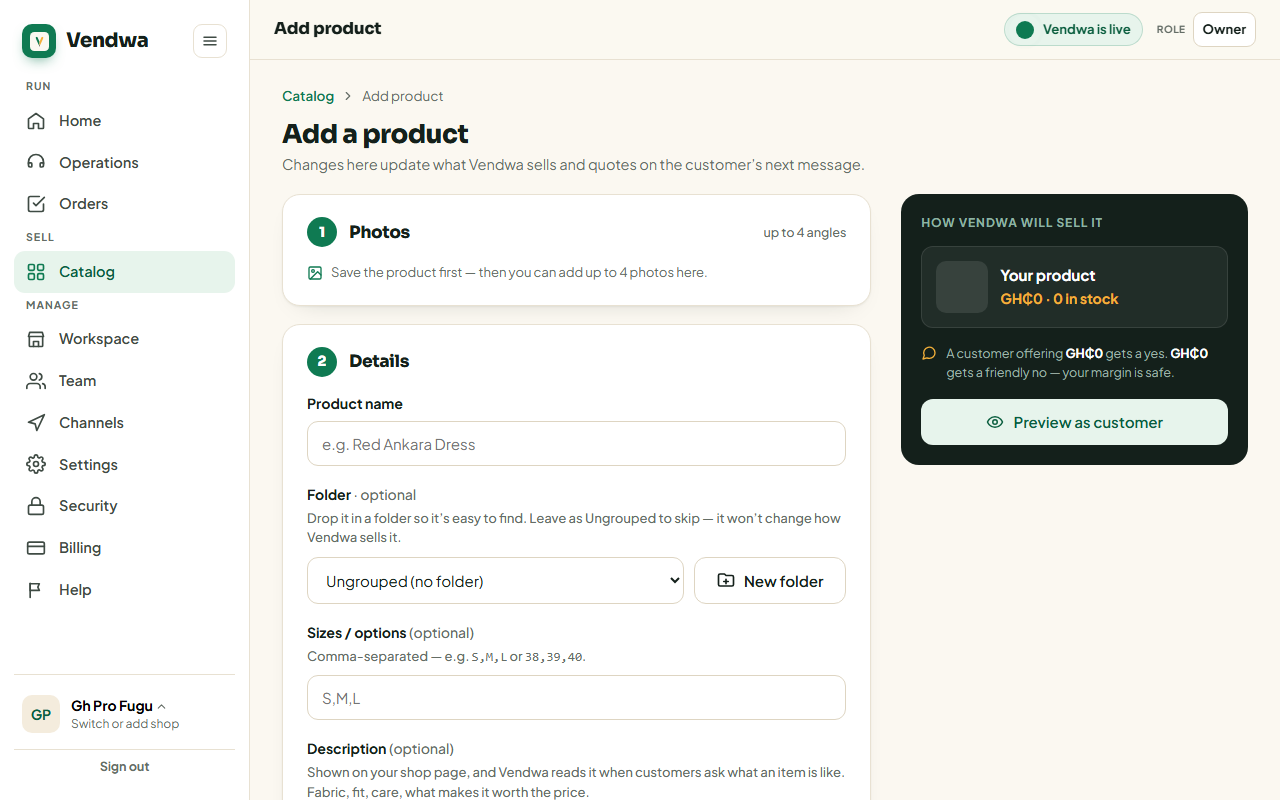Viewport: 1280px width, 800px height.
Task: Click the step 2 Details badge
Action: click(322, 361)
